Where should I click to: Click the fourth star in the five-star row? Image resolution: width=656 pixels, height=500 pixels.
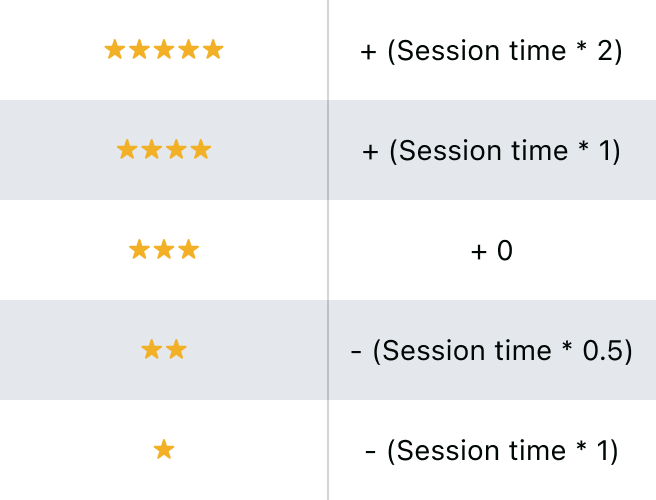(189, 50)
